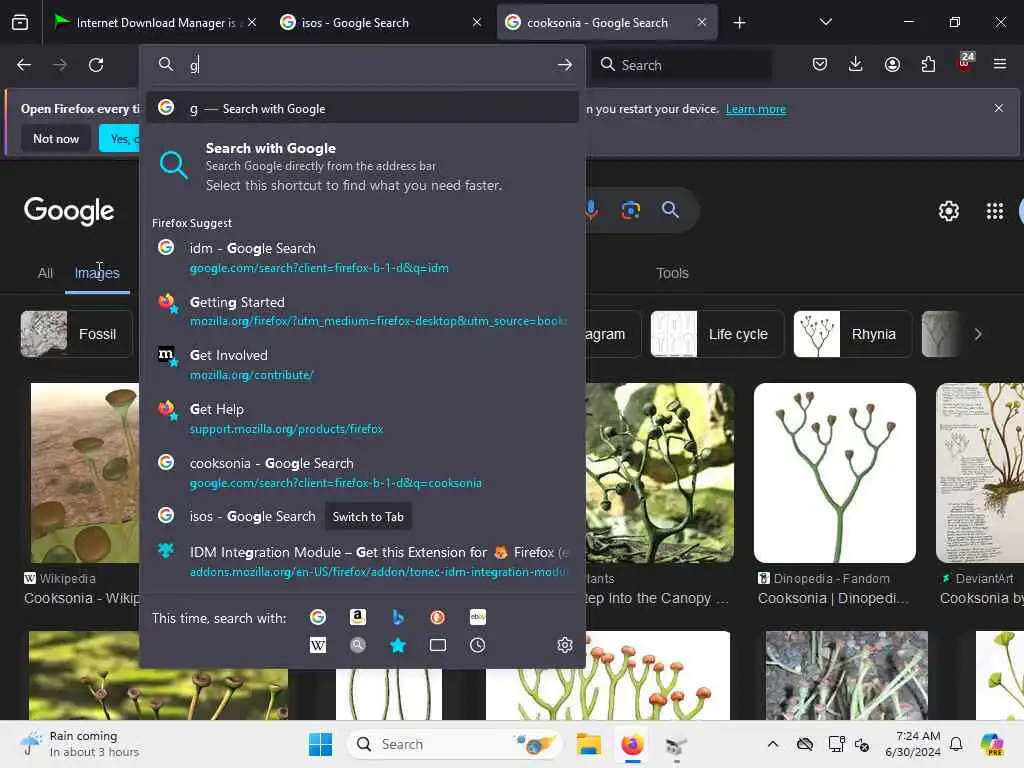Open the Windows Start menu
This screenshot has width=1024, height=768.
click(320, 744)
